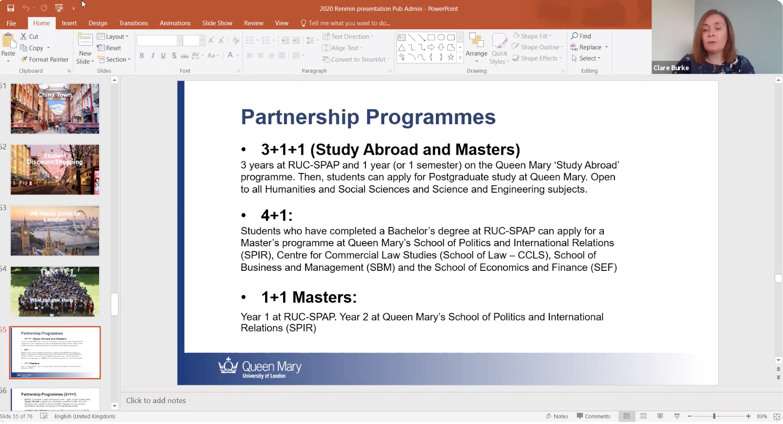Viewport: 783px width, 424px height.
Task: Toggle Normal view in status bar
Action: point(627,416)
